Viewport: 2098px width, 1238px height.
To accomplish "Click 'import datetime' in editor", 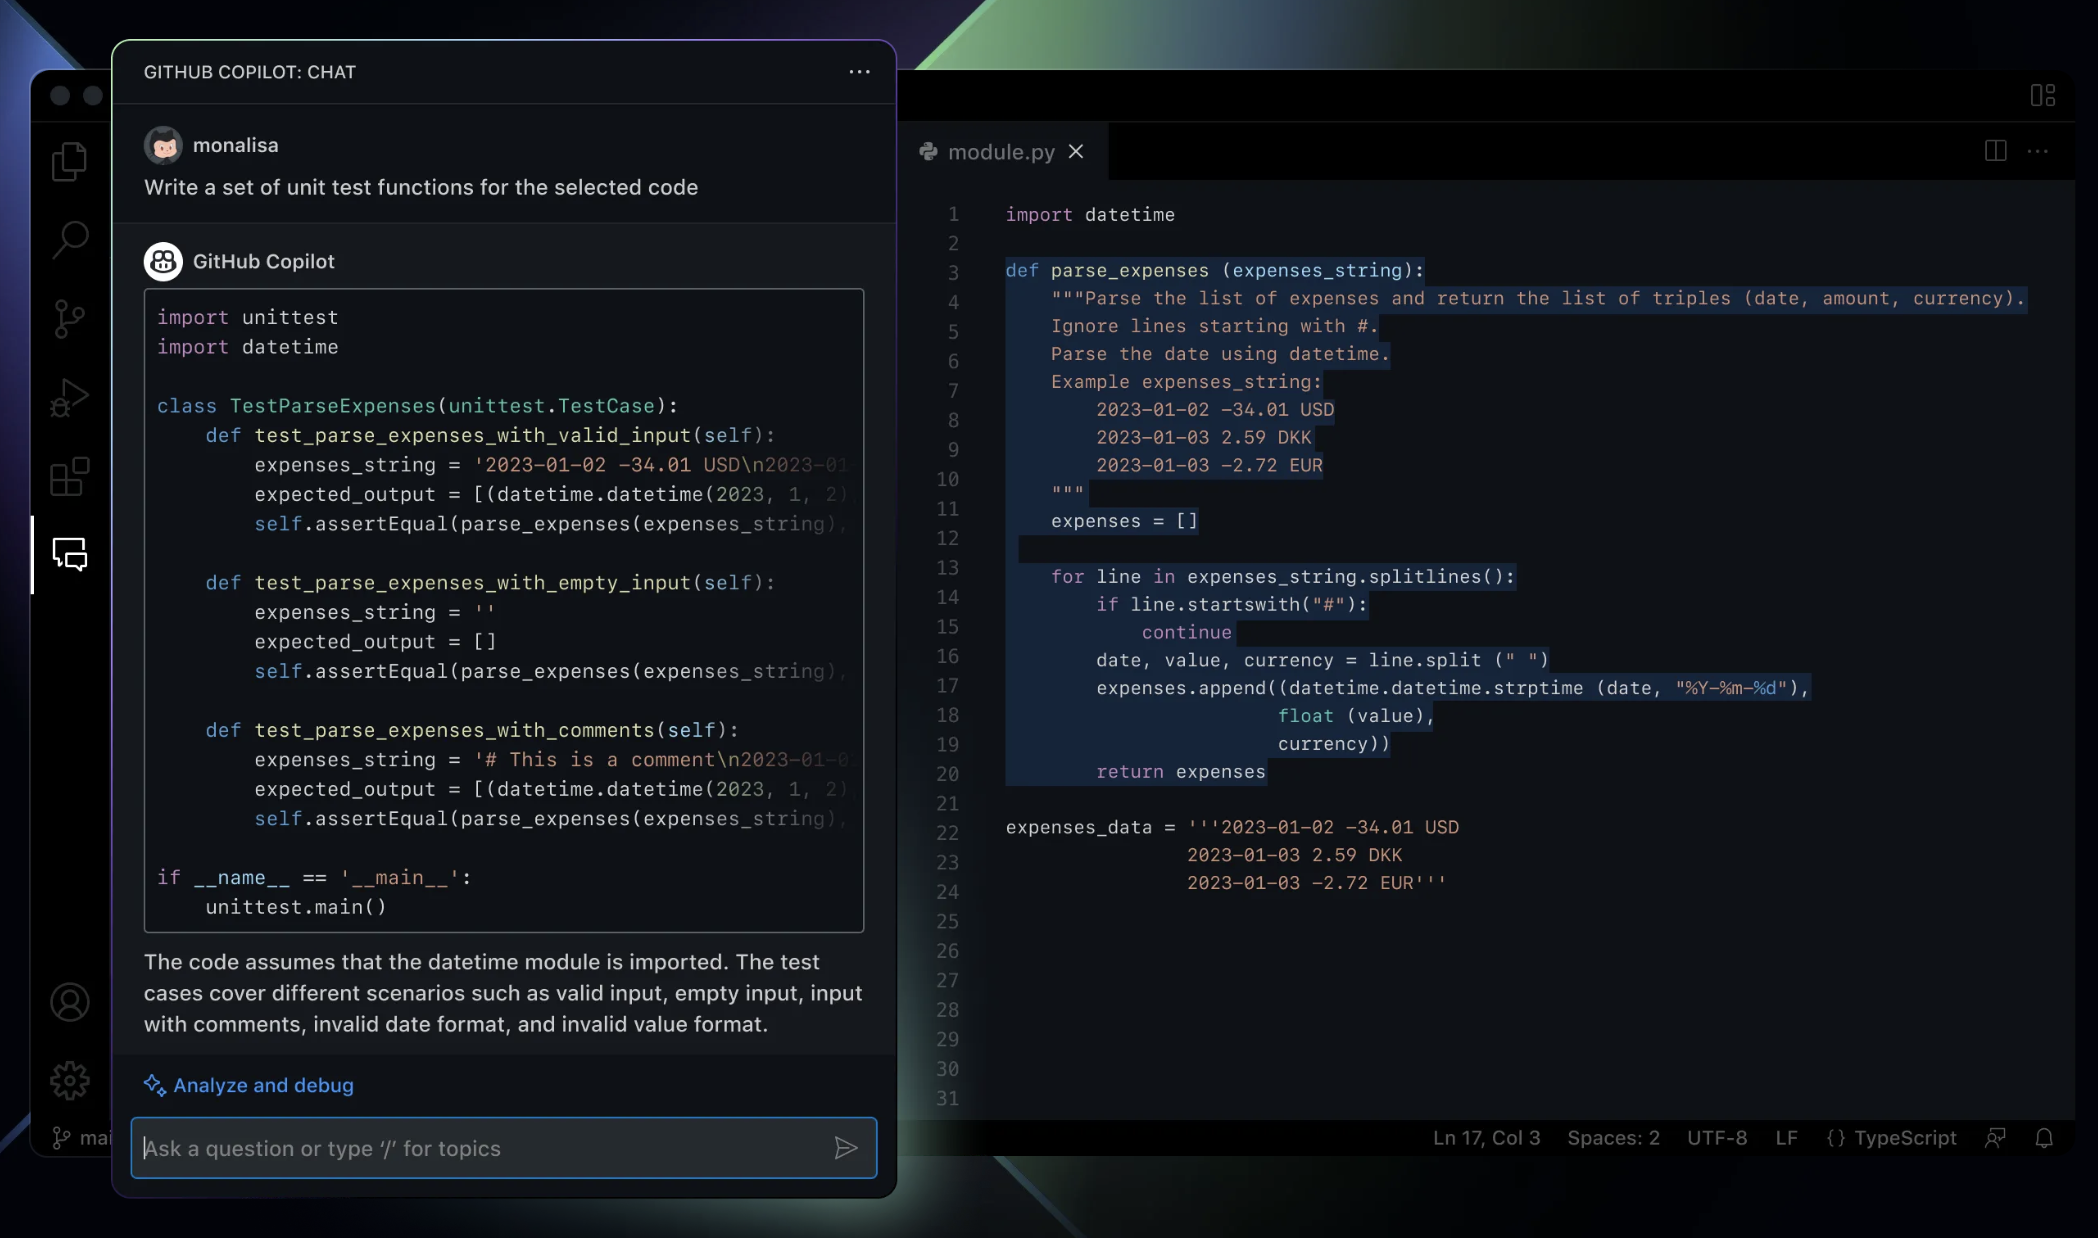I will [1089, 214].
